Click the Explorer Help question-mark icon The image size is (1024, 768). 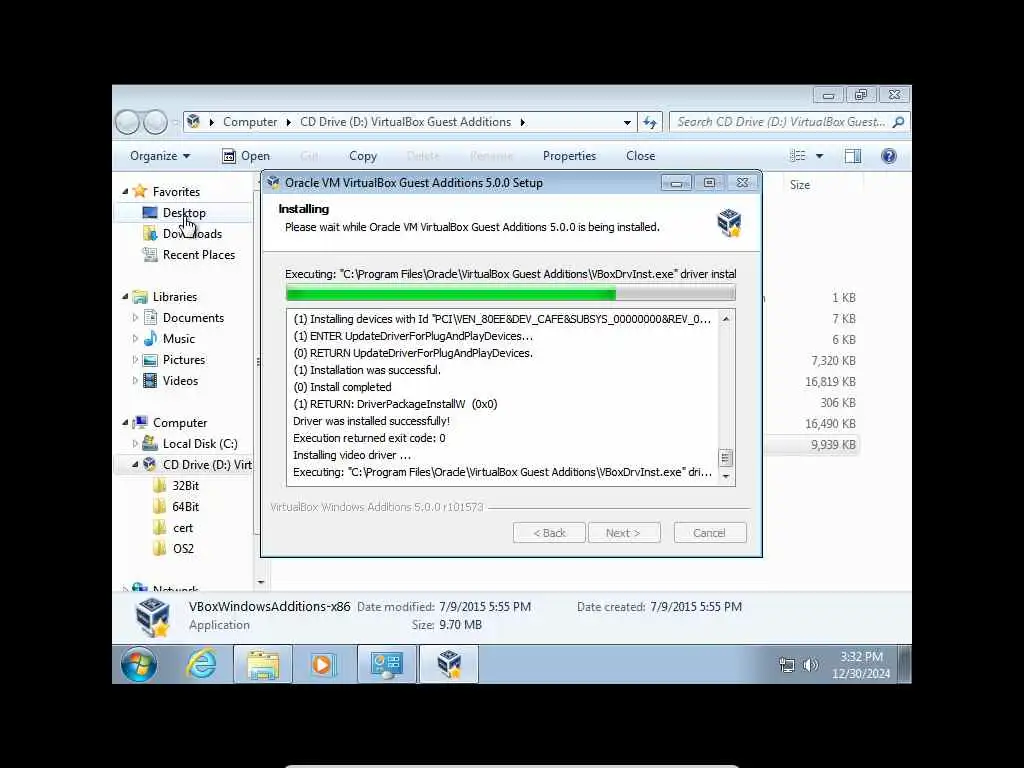888,155
